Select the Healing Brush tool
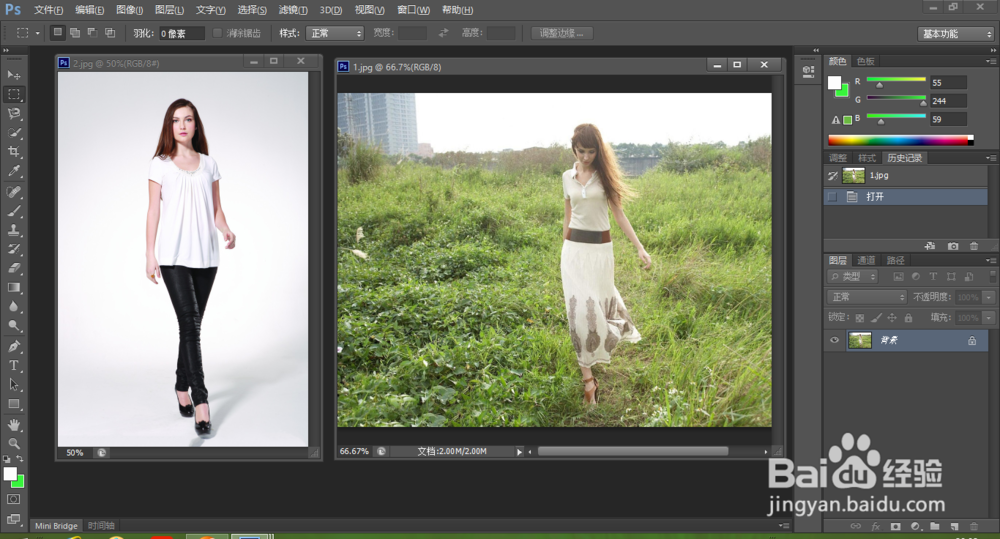1000x539 pixels. coord(13,192)
